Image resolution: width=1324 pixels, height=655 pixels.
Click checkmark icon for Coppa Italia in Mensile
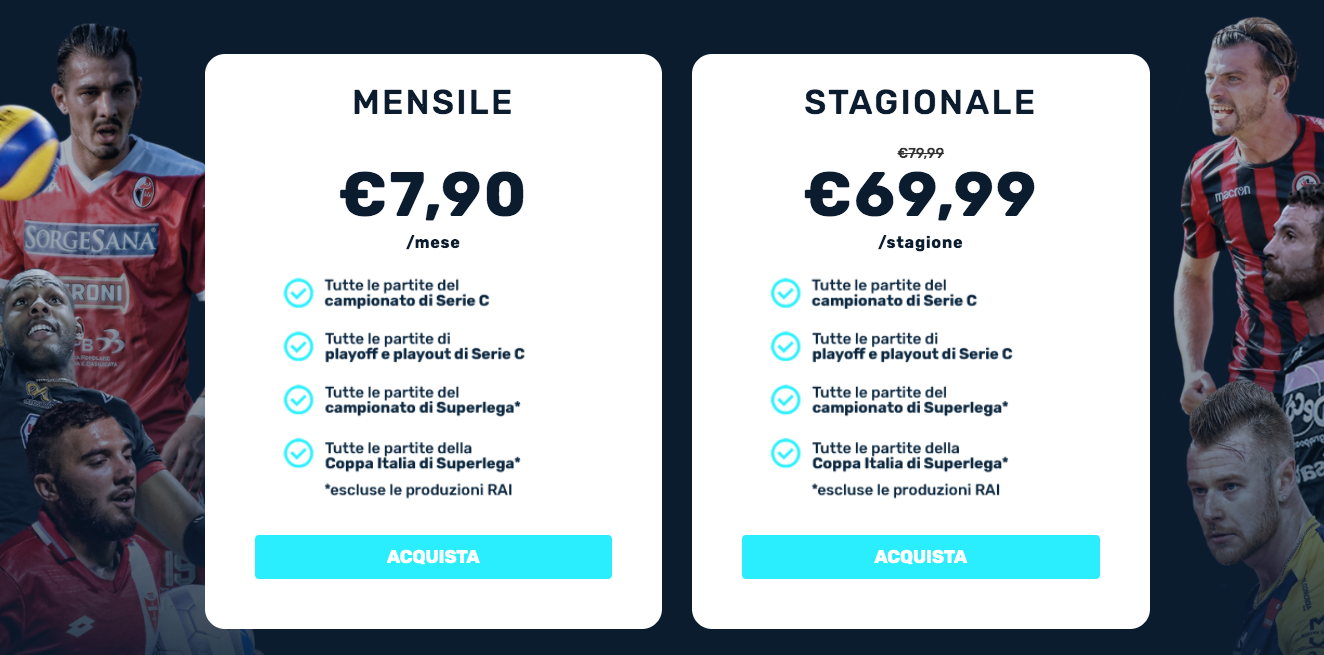pos(299,453)
